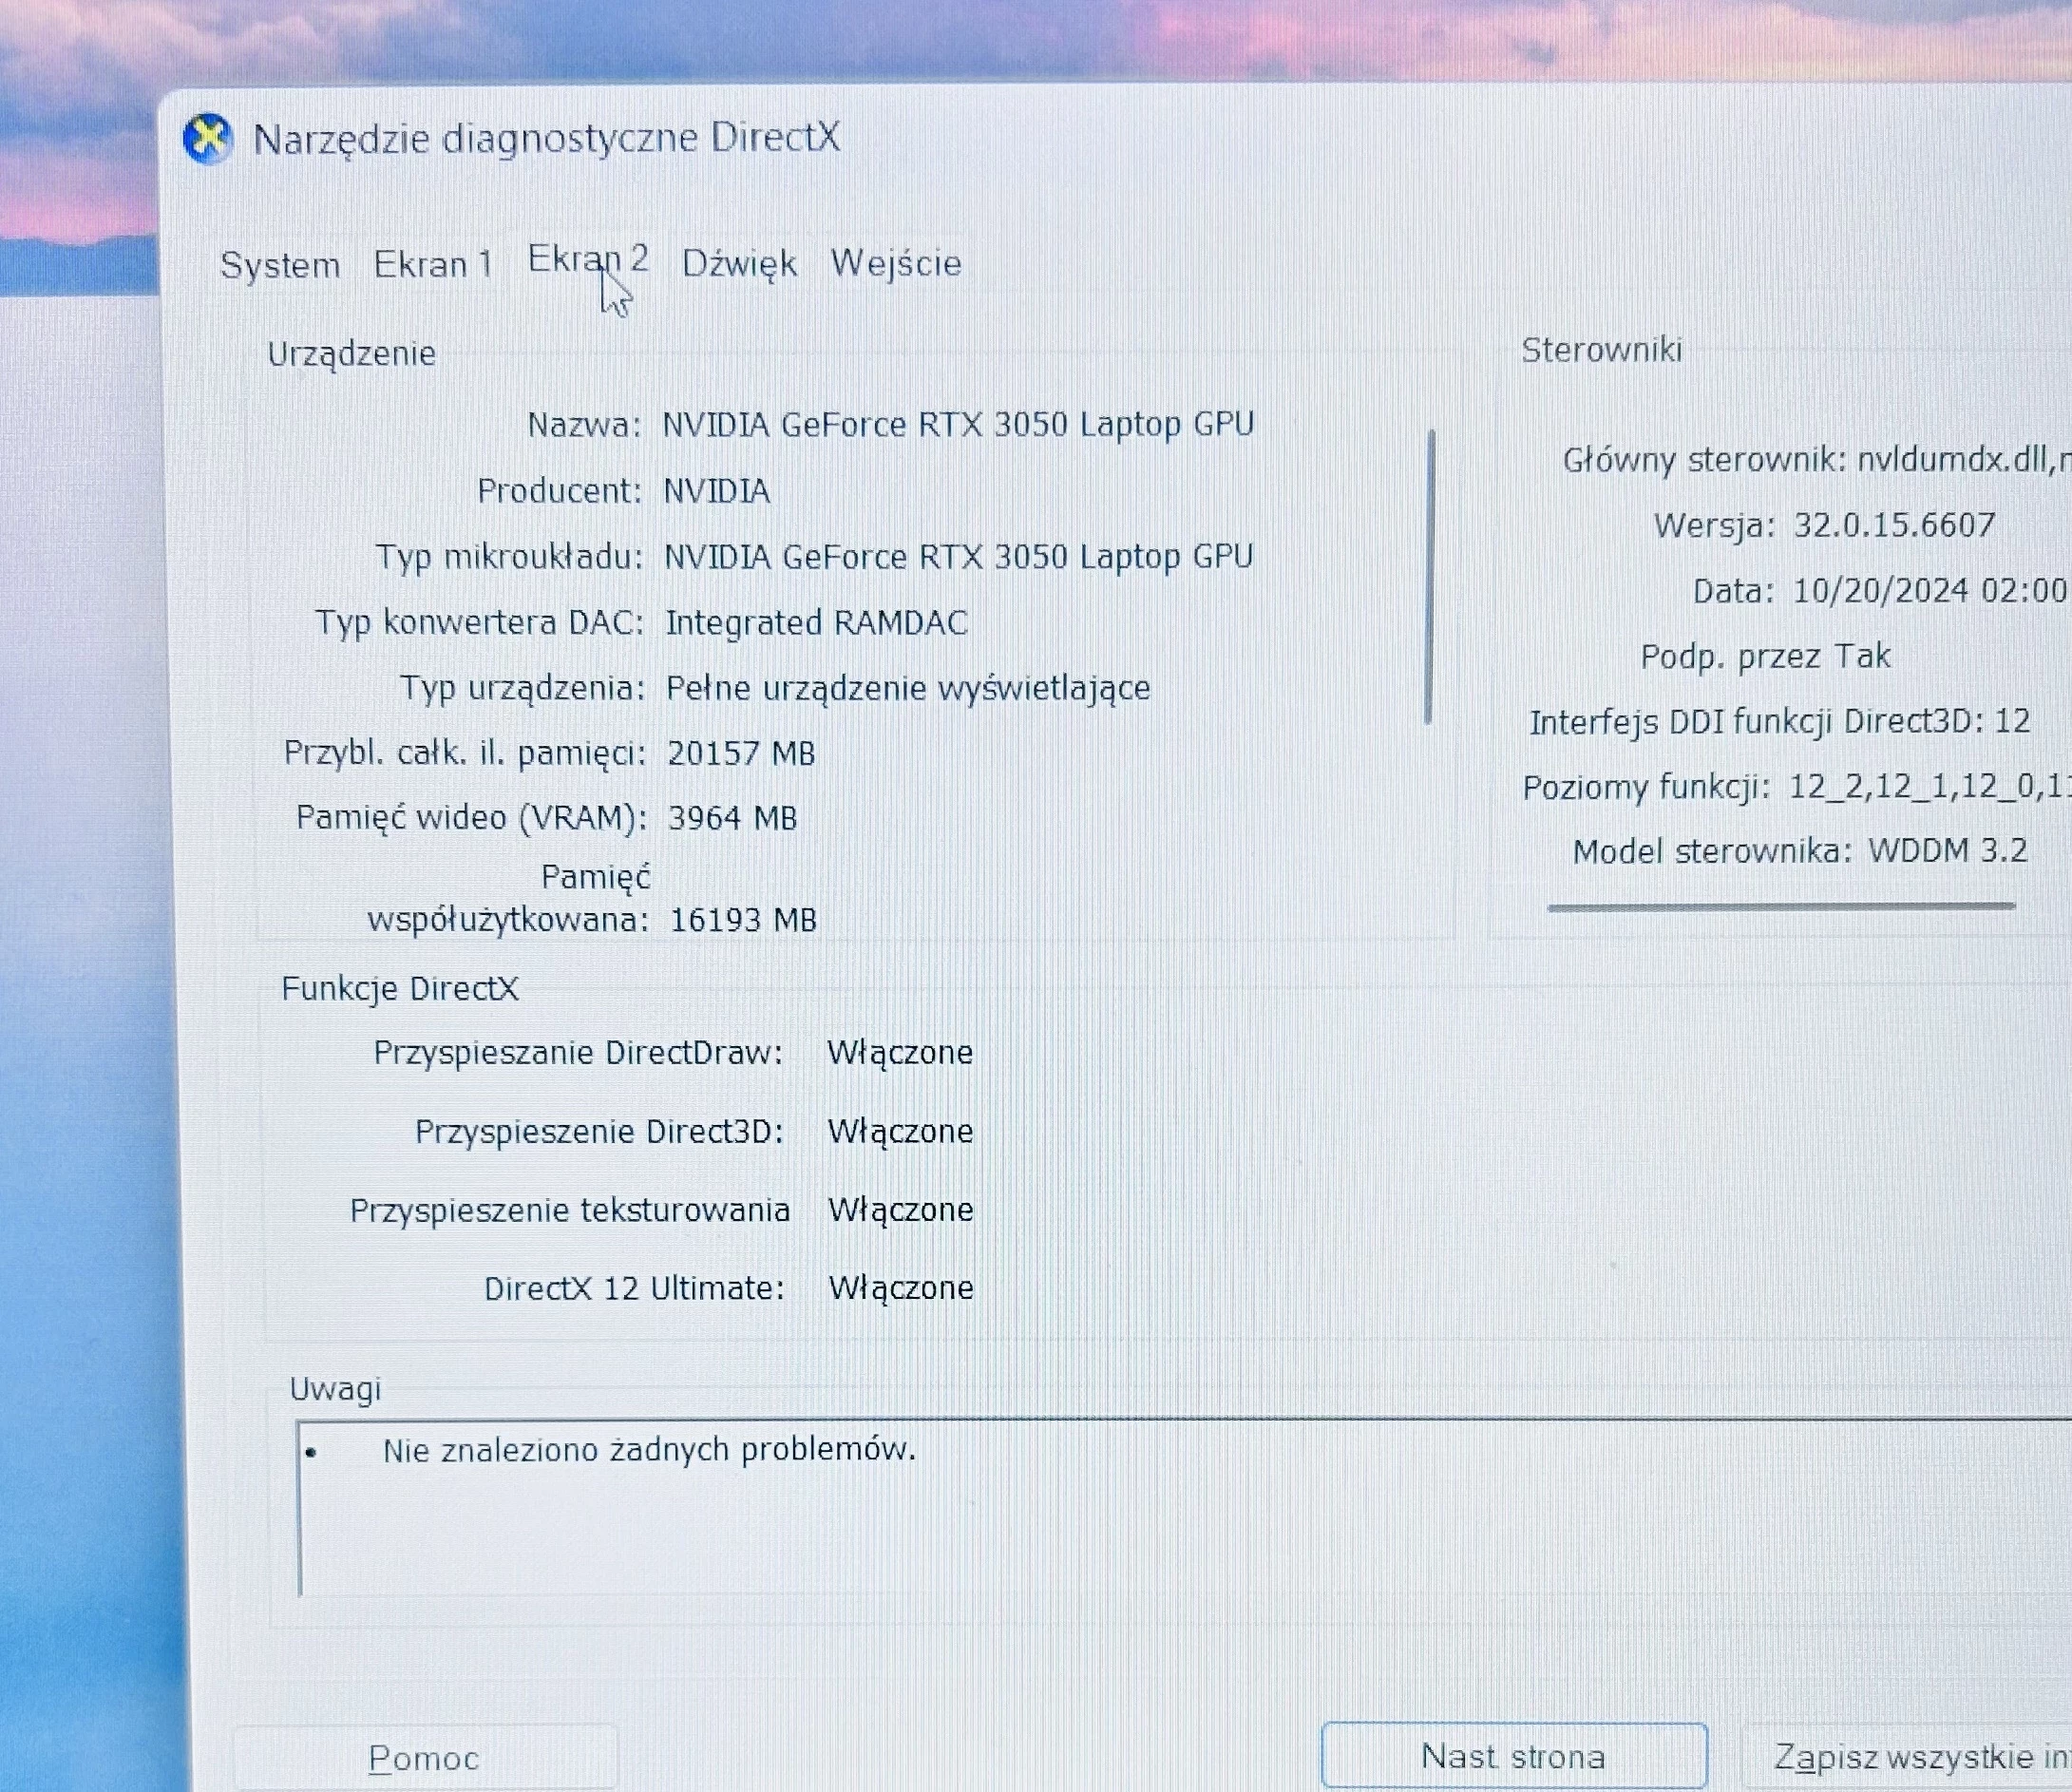Click the 'Sterowniki' group label
Image resolution: width=2072 pixels, height=1792 pixels.
pyautogui.click(x=1602, y=350)
